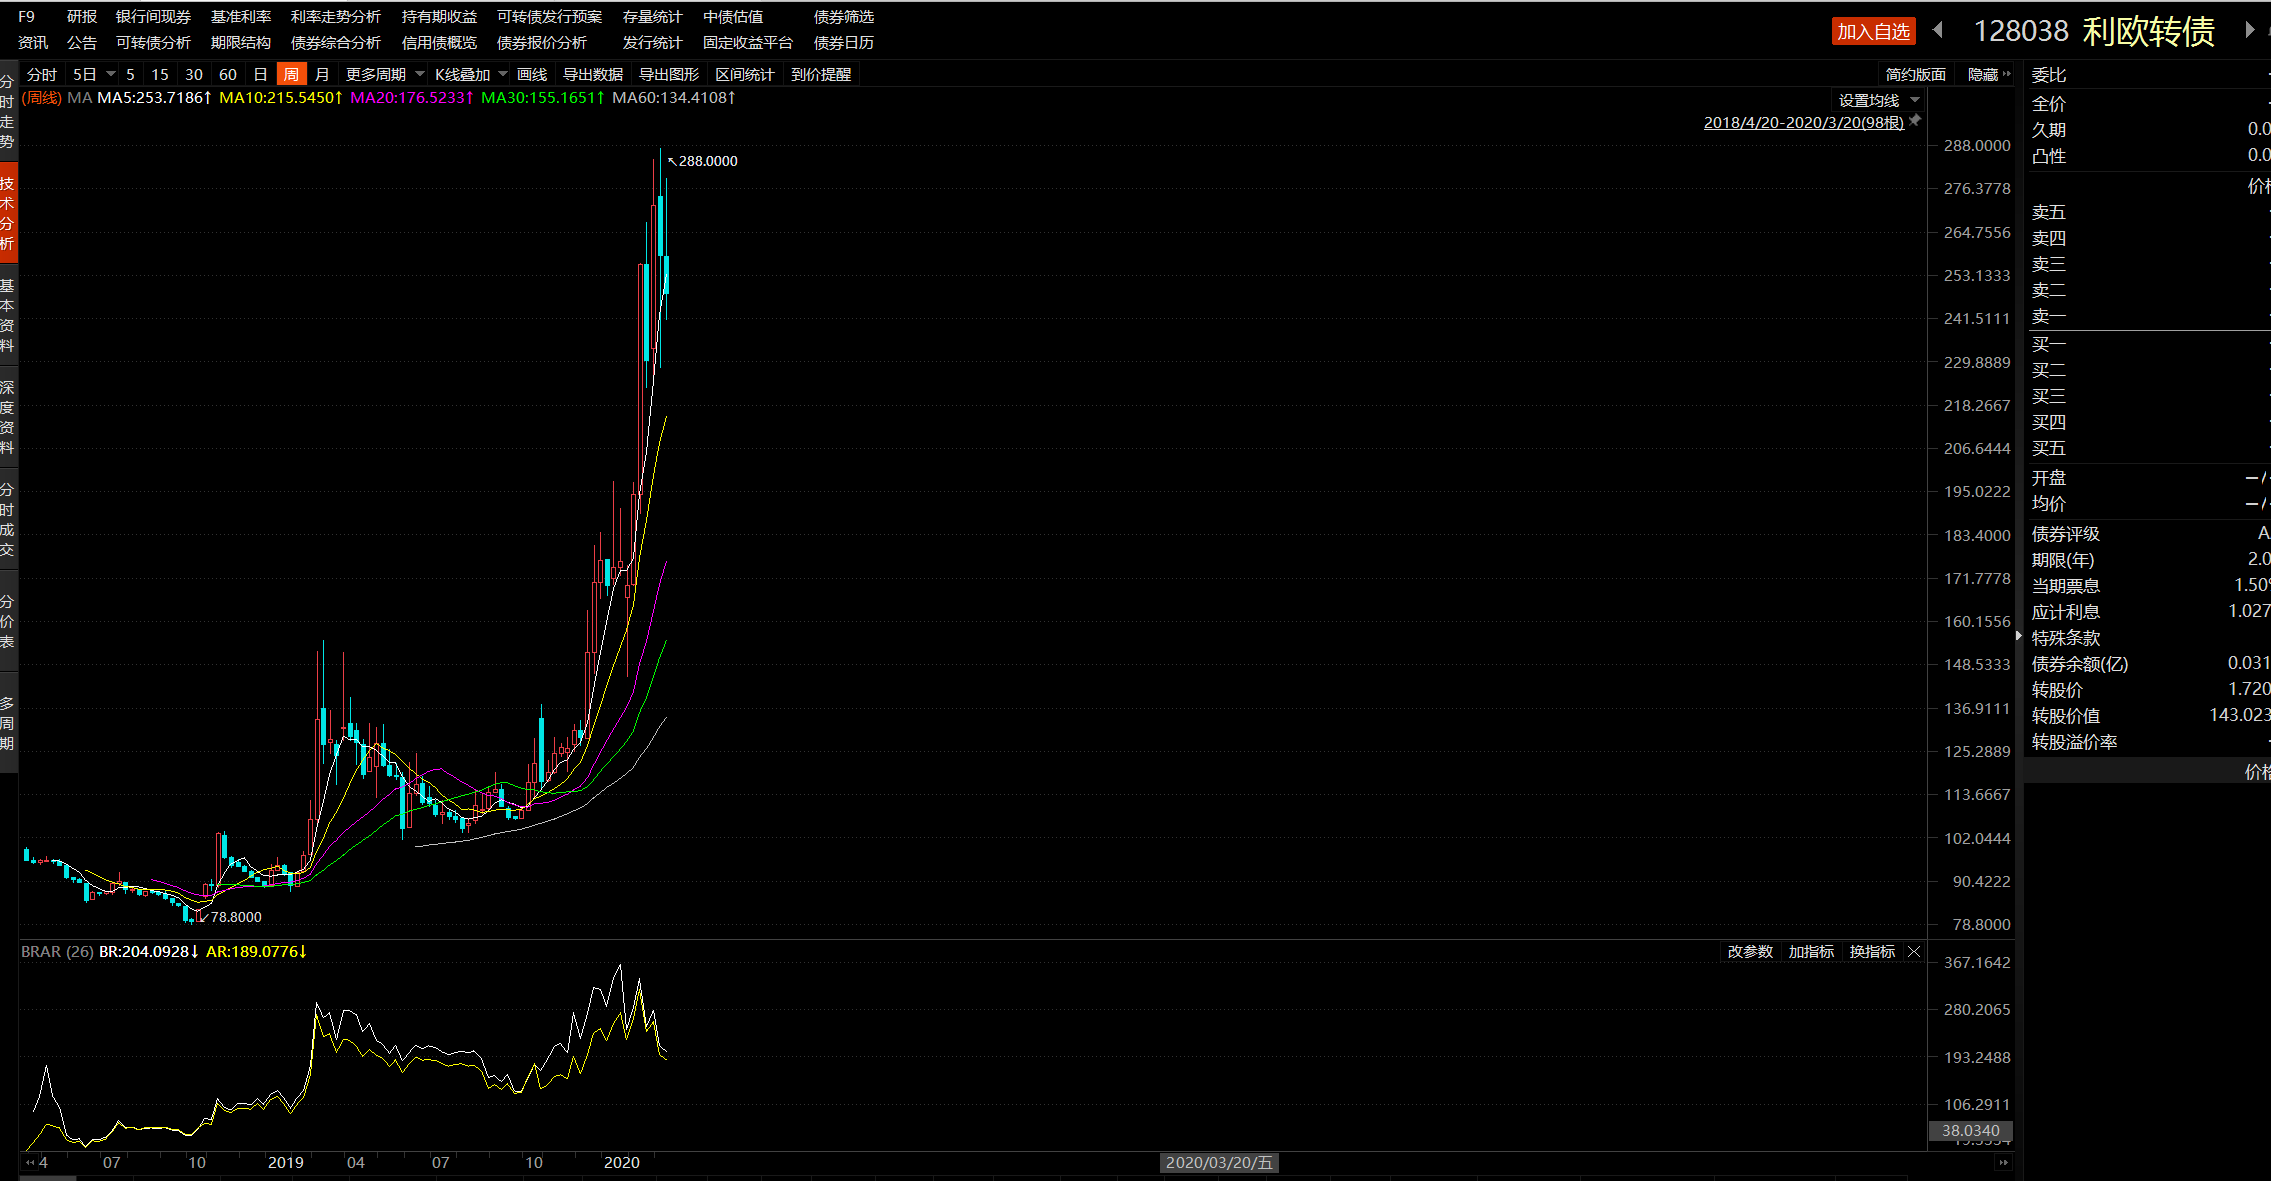Click the pin icon beside the date range
This screenshot has width=2271, height=1181.
click(x=1915, y=120)
